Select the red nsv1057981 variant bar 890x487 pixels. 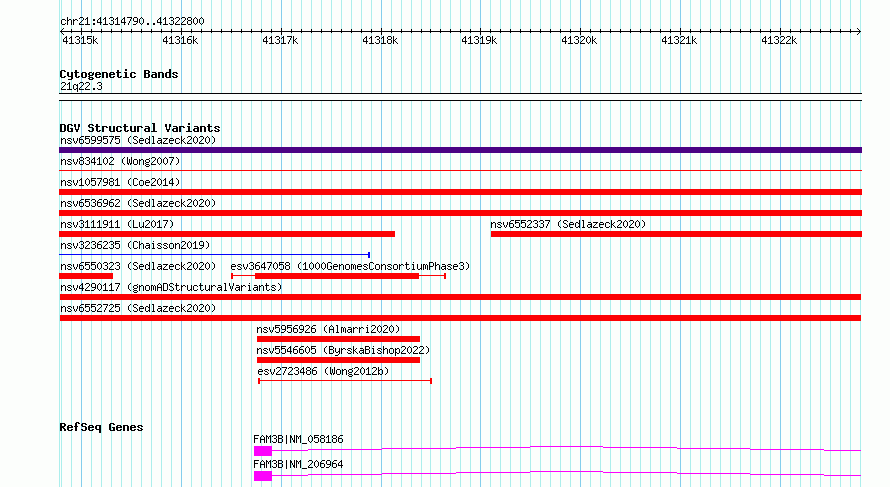click(460, 192)
